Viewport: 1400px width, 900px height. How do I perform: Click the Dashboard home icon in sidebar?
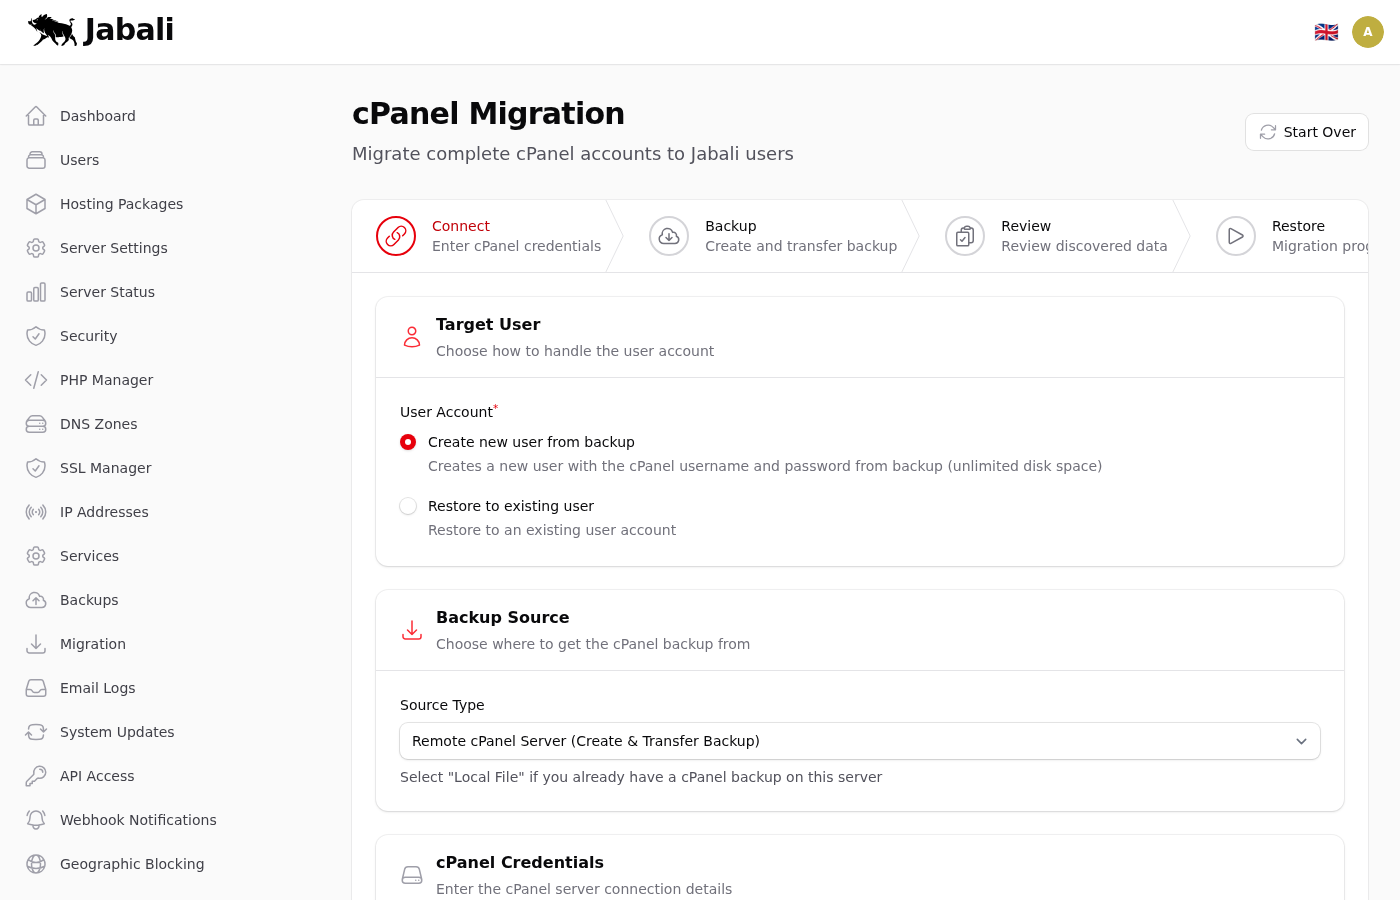click(36, 116)
